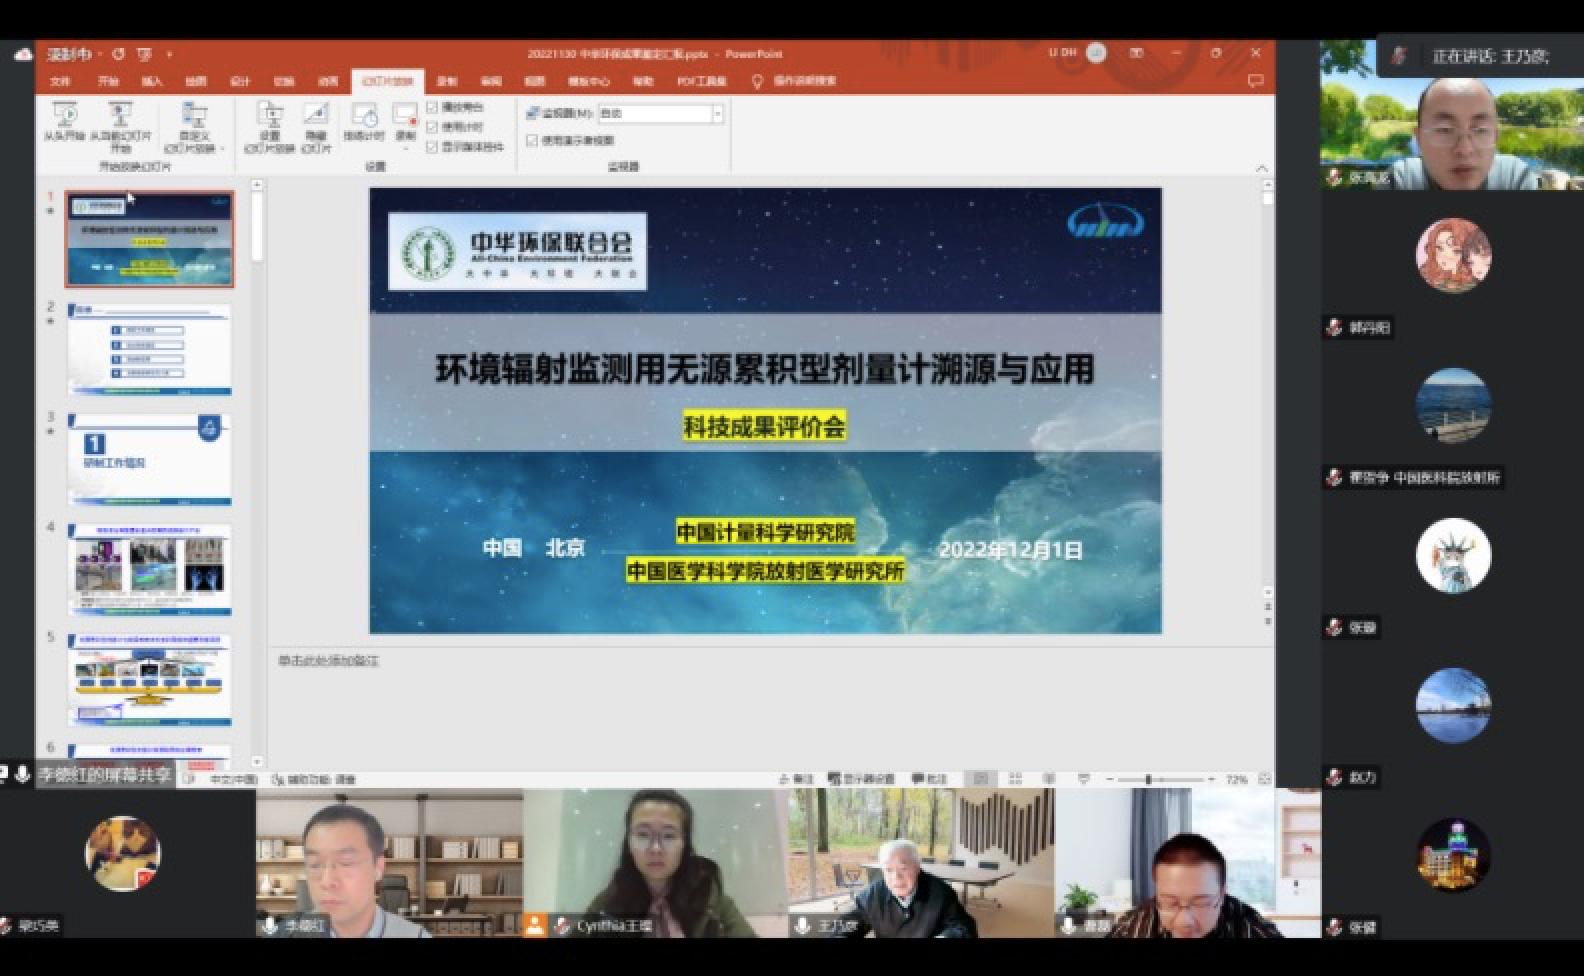Open the File menu tab

click(60, 81)
